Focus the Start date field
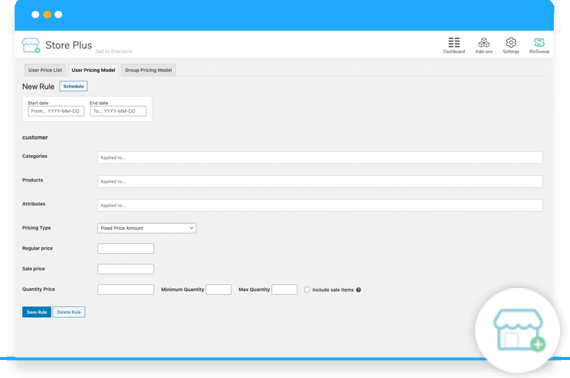 56,111
